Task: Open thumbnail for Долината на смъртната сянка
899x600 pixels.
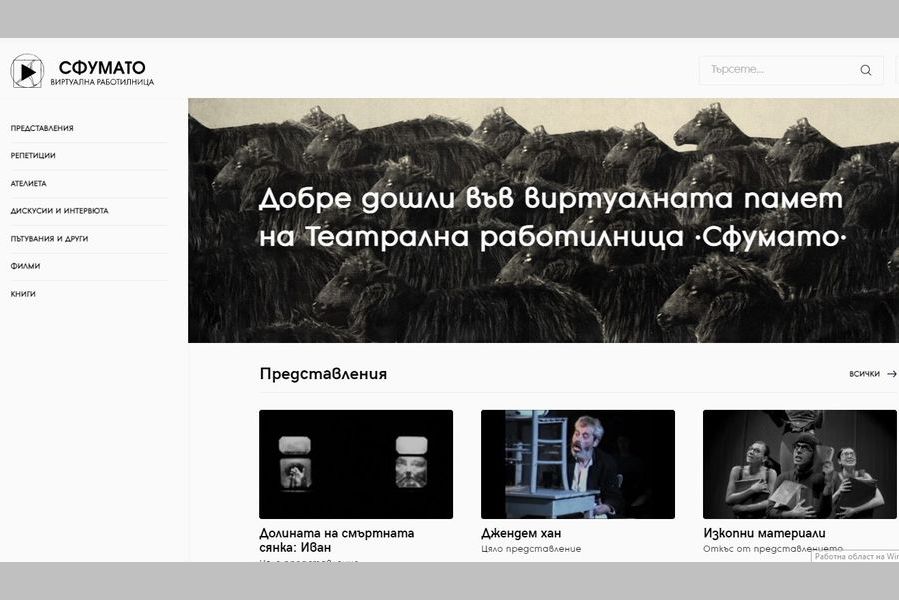Action: coord(356,464)
